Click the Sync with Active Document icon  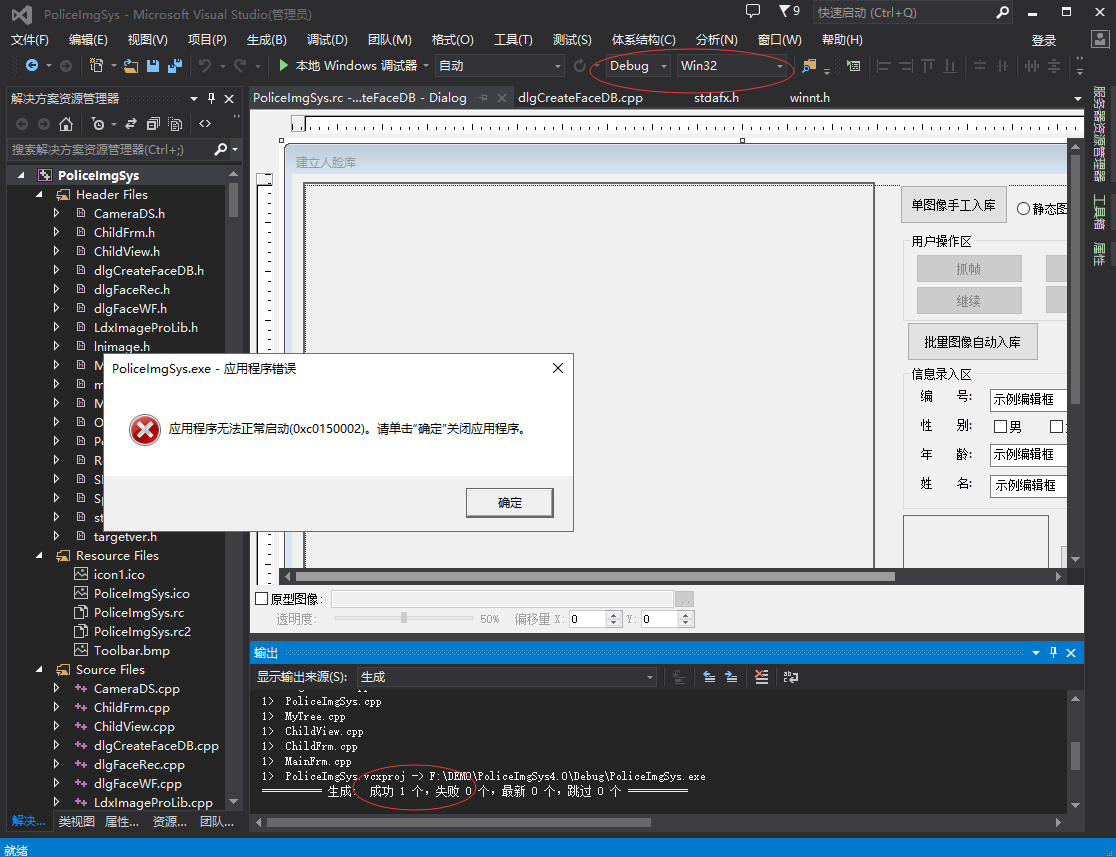pos(130,124)
